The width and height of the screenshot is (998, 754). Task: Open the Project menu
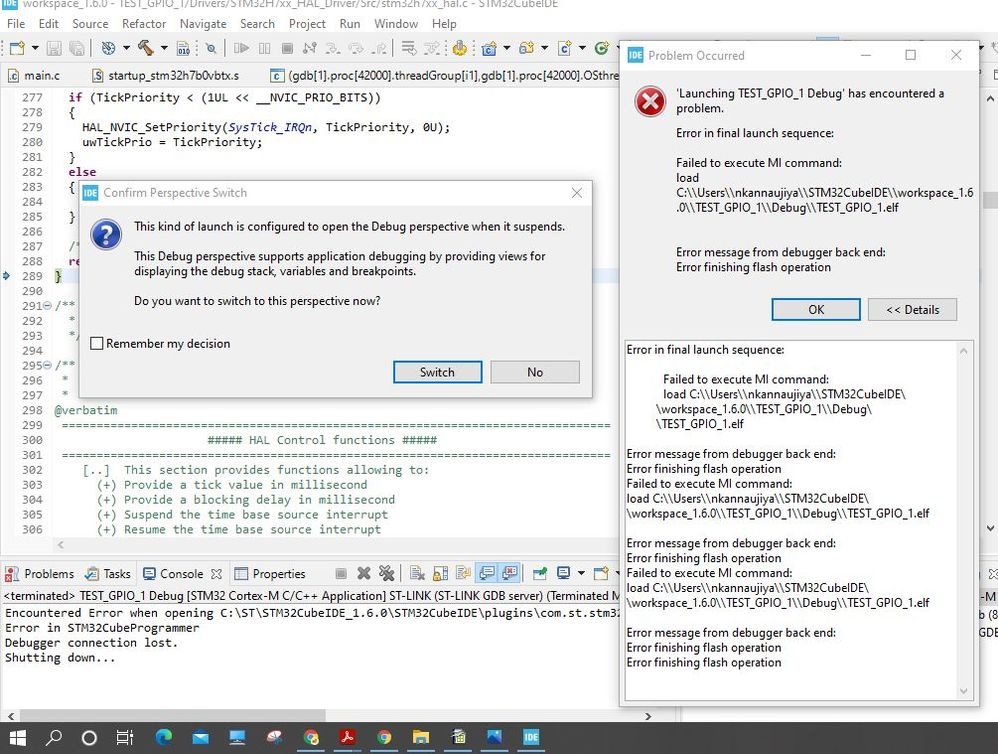tap(307, 24)
